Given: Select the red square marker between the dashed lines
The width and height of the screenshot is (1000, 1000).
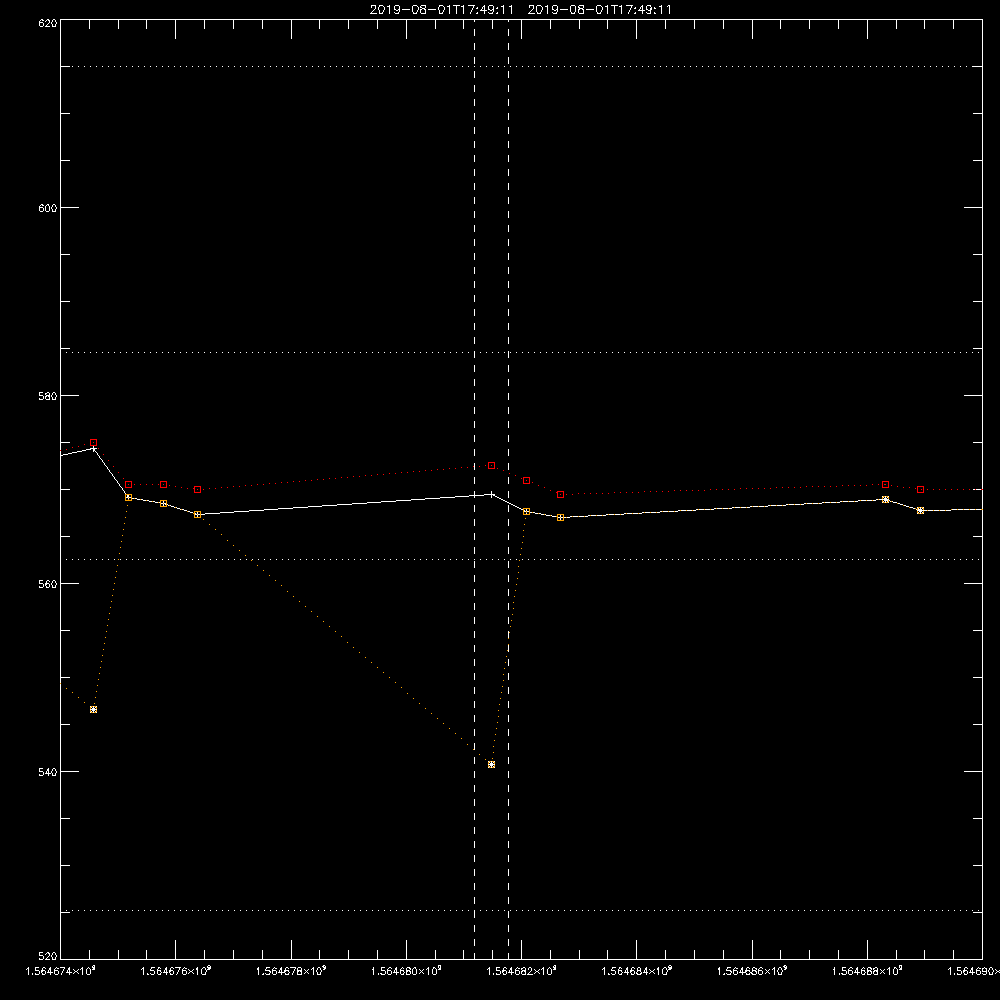Looking at the screenshot, I should coord(491,466).
